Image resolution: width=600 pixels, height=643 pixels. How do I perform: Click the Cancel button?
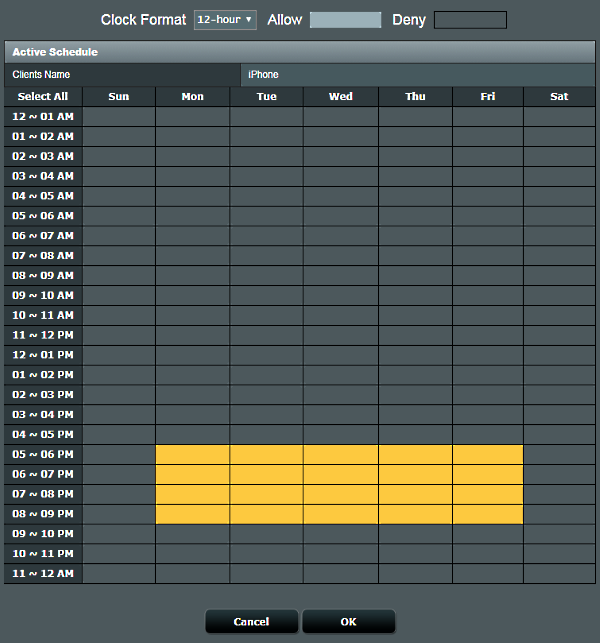(251, 622)
